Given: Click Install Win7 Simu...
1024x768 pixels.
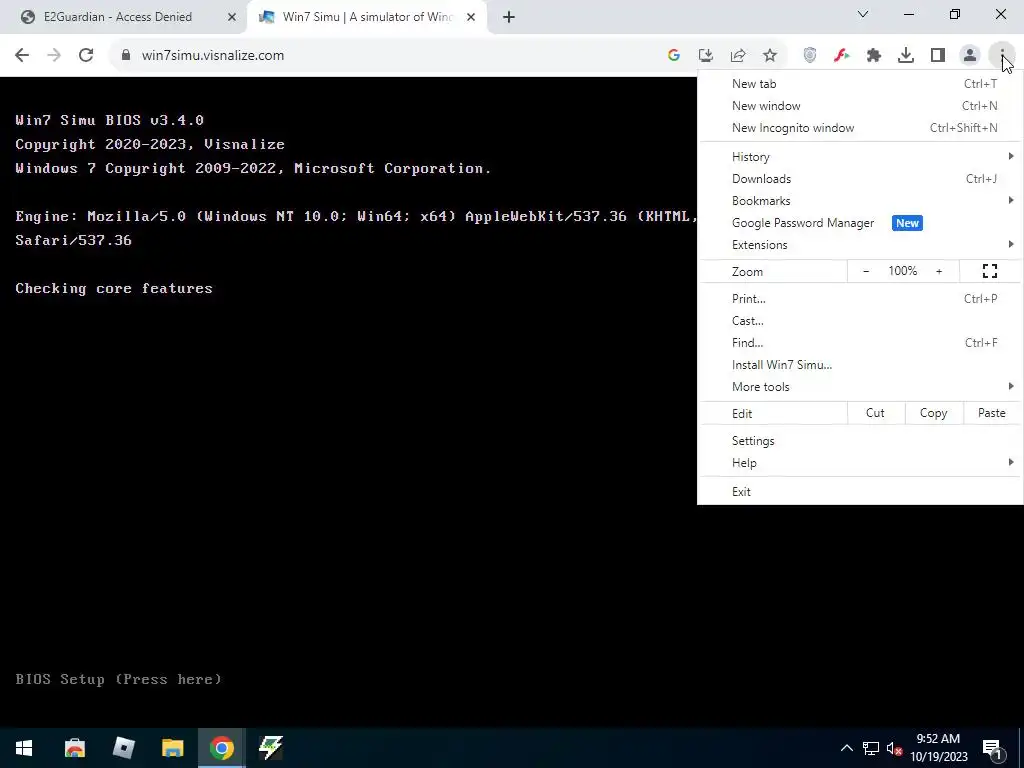Looking at the screenshot, I should 860,364.
